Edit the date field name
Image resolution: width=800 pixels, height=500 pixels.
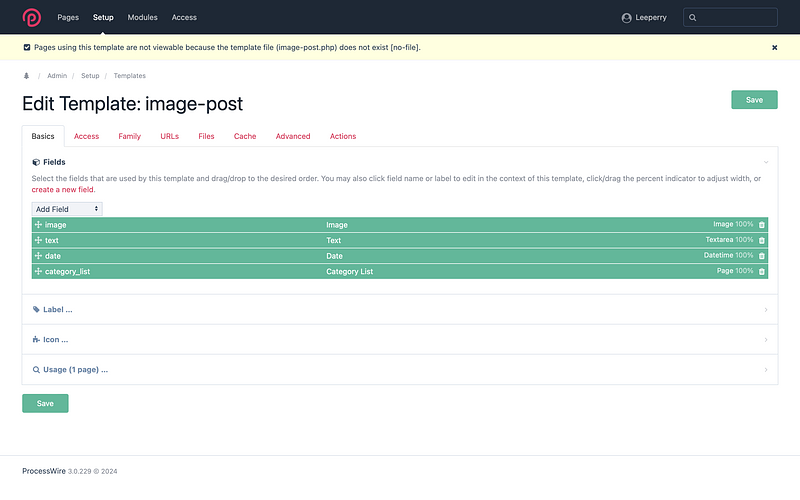point(53,256)
